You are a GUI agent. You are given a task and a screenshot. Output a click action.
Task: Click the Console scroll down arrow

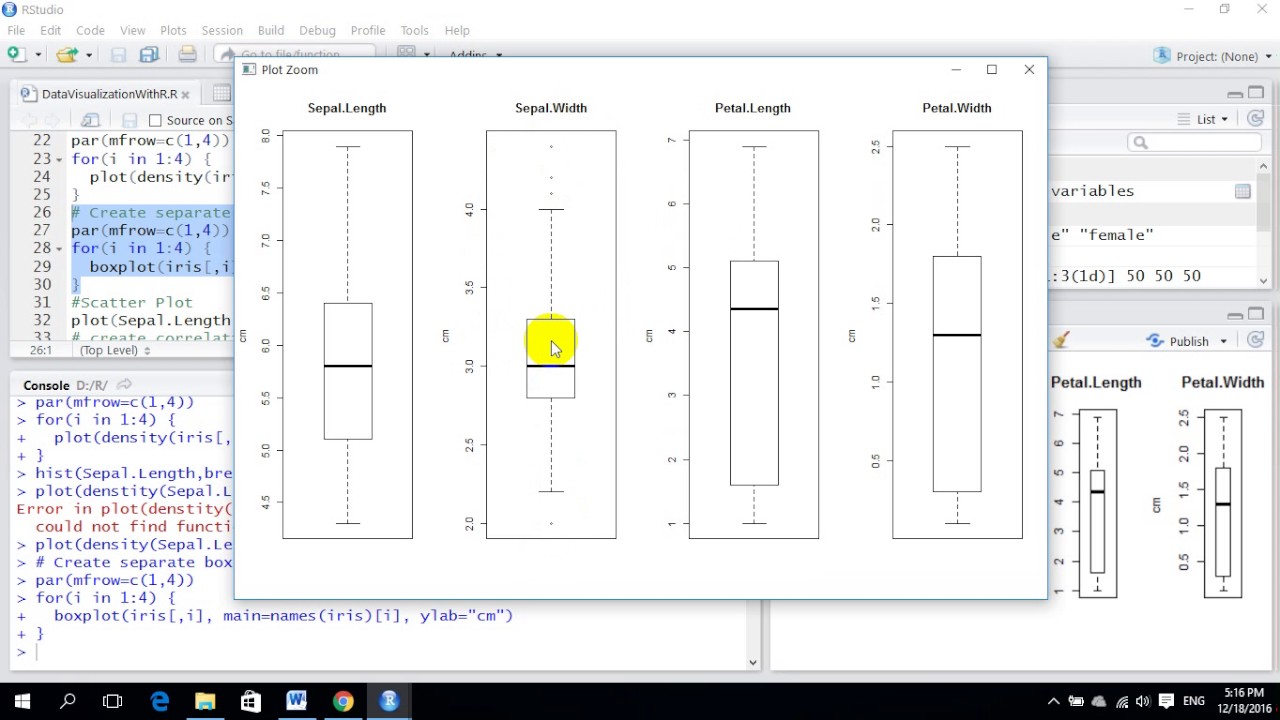pos(753,661)
